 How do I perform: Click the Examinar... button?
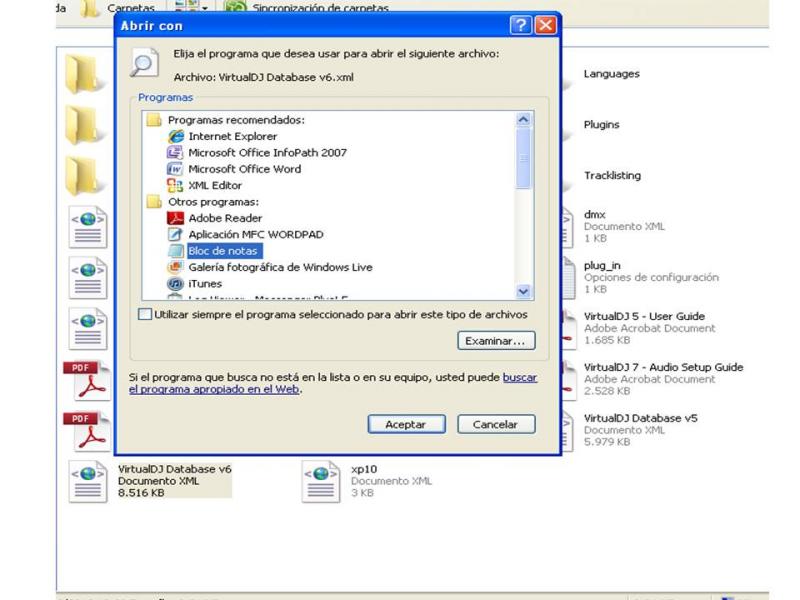tap(496, 341)
